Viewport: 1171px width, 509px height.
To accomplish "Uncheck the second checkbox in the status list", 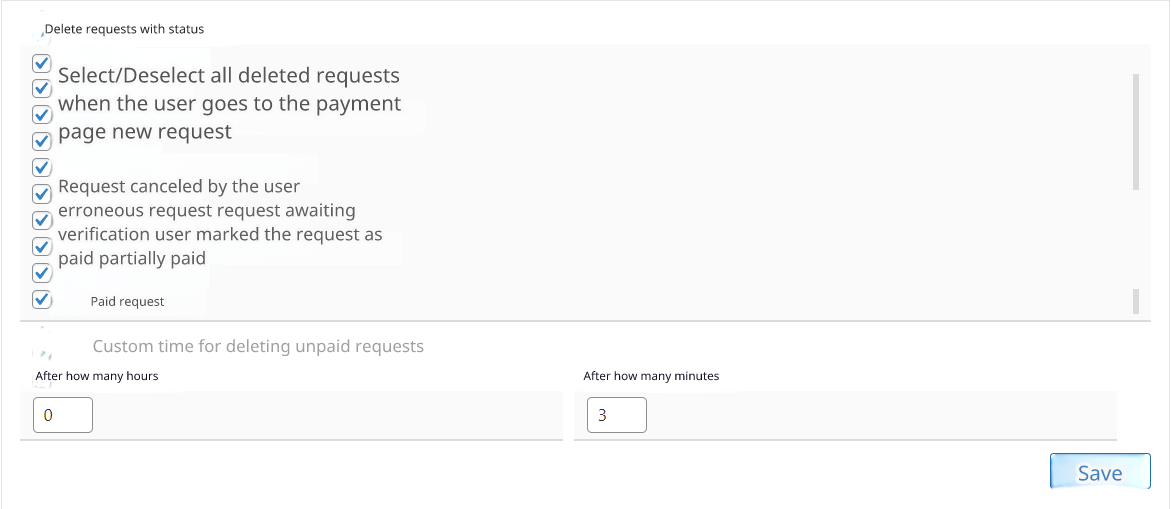I will (42, 88).
